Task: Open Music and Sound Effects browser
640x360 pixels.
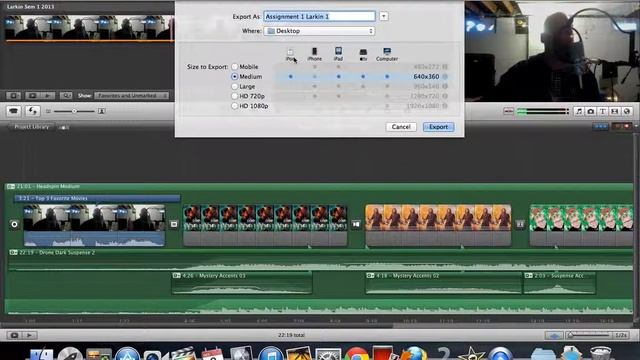Action: [578, 111]
